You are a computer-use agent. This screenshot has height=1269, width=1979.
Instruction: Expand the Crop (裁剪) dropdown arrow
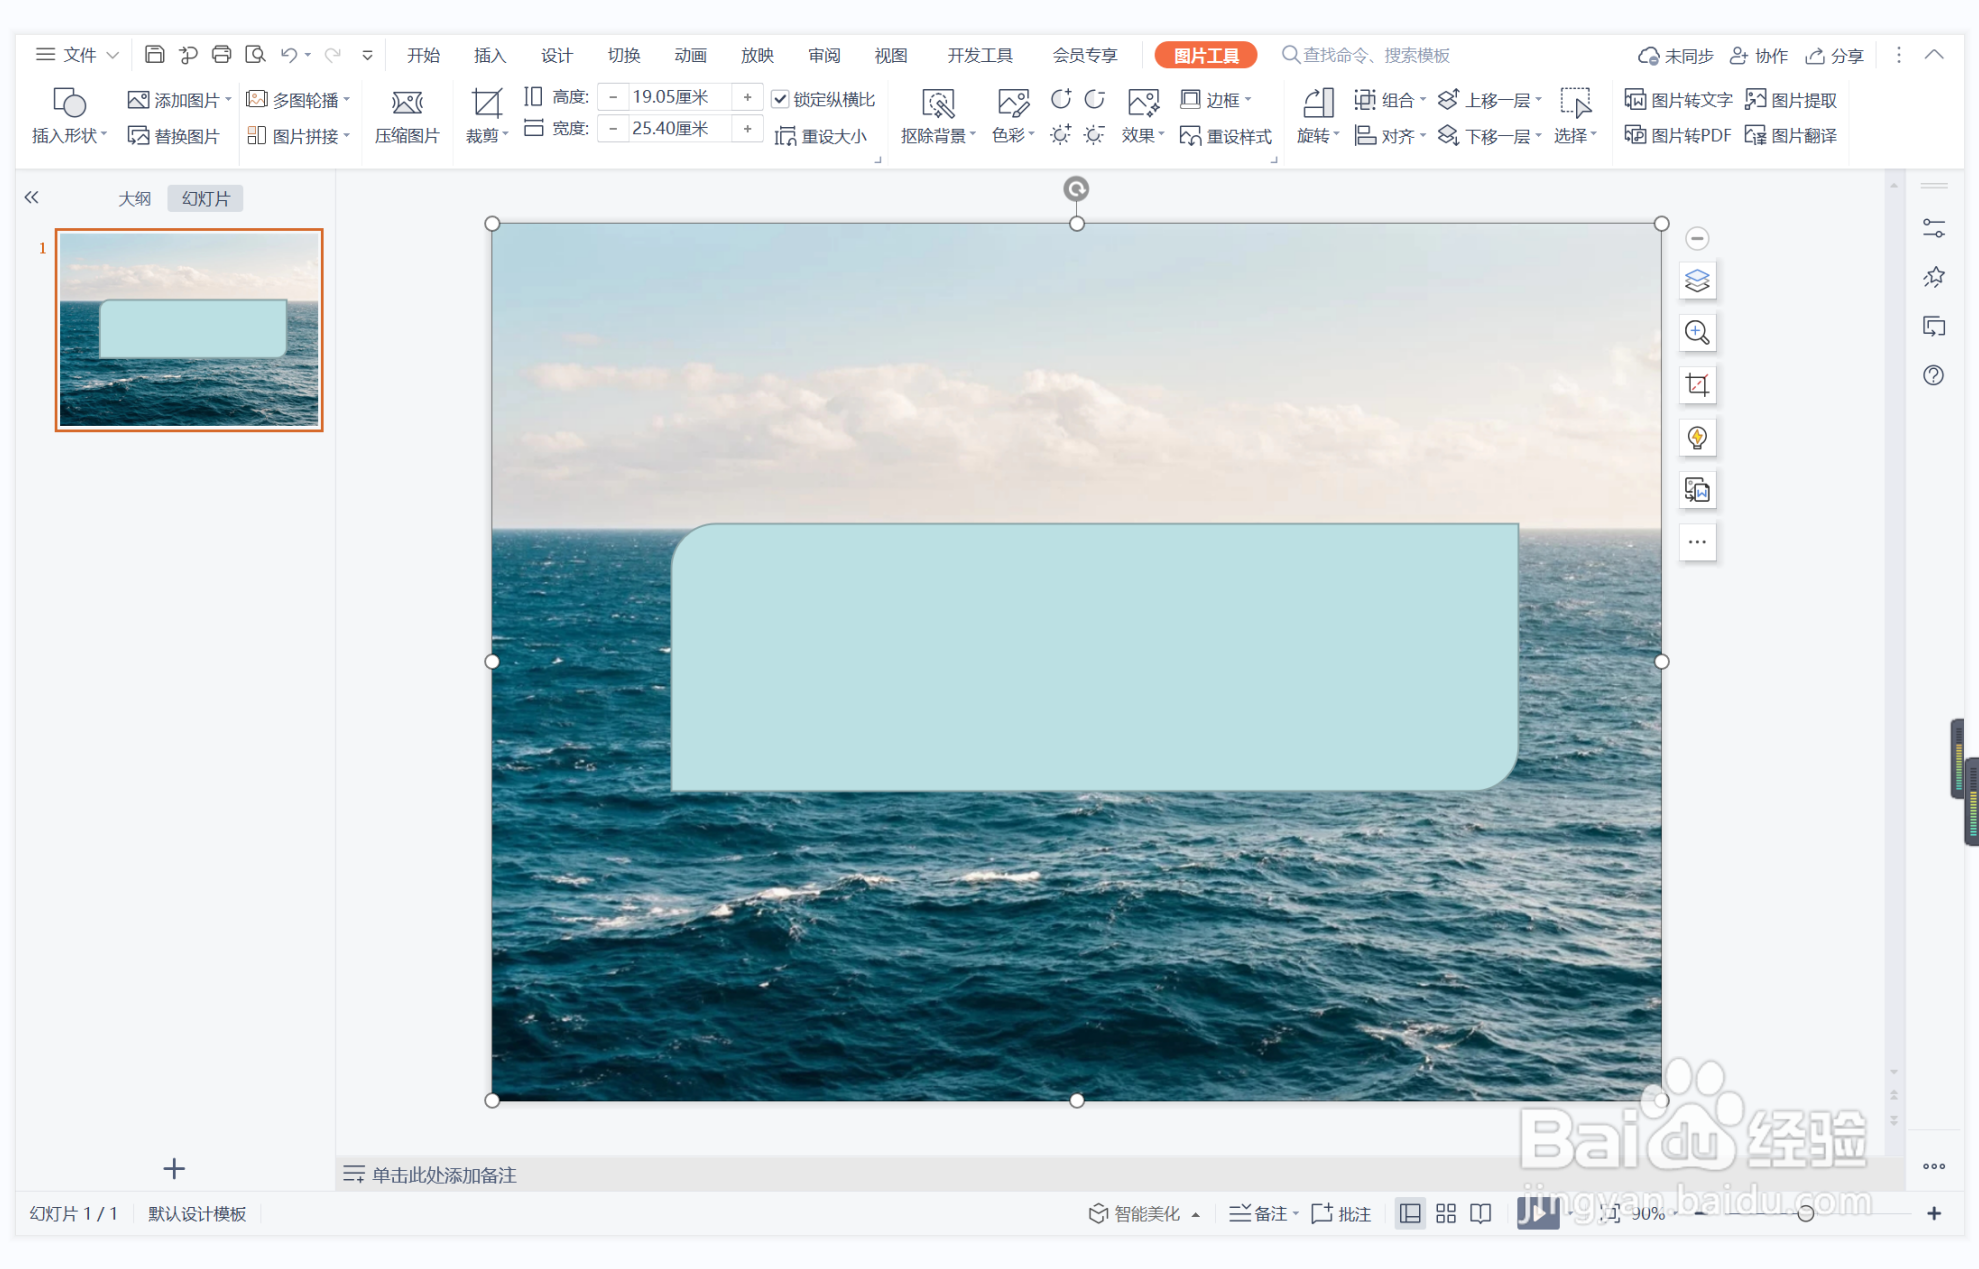coord(506,135)
